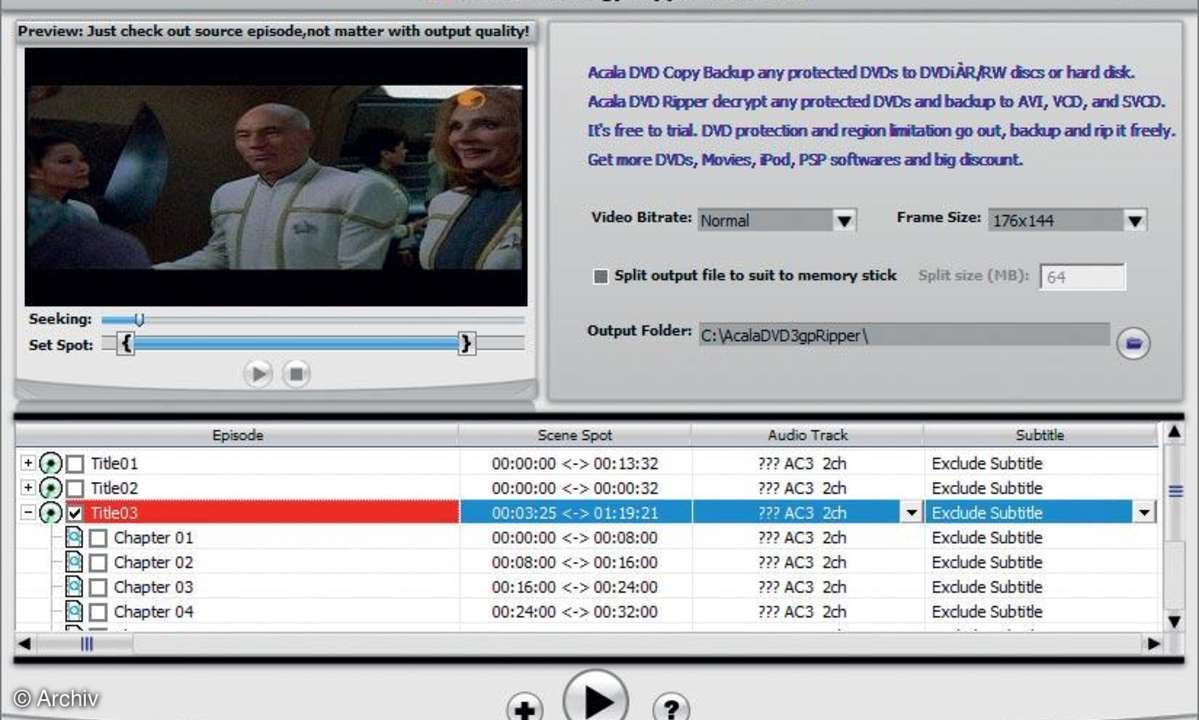Viewport: 1199px width, 720px height.
Task: Click the 'Get more DVDs, Movies' link
Action: 804,160
